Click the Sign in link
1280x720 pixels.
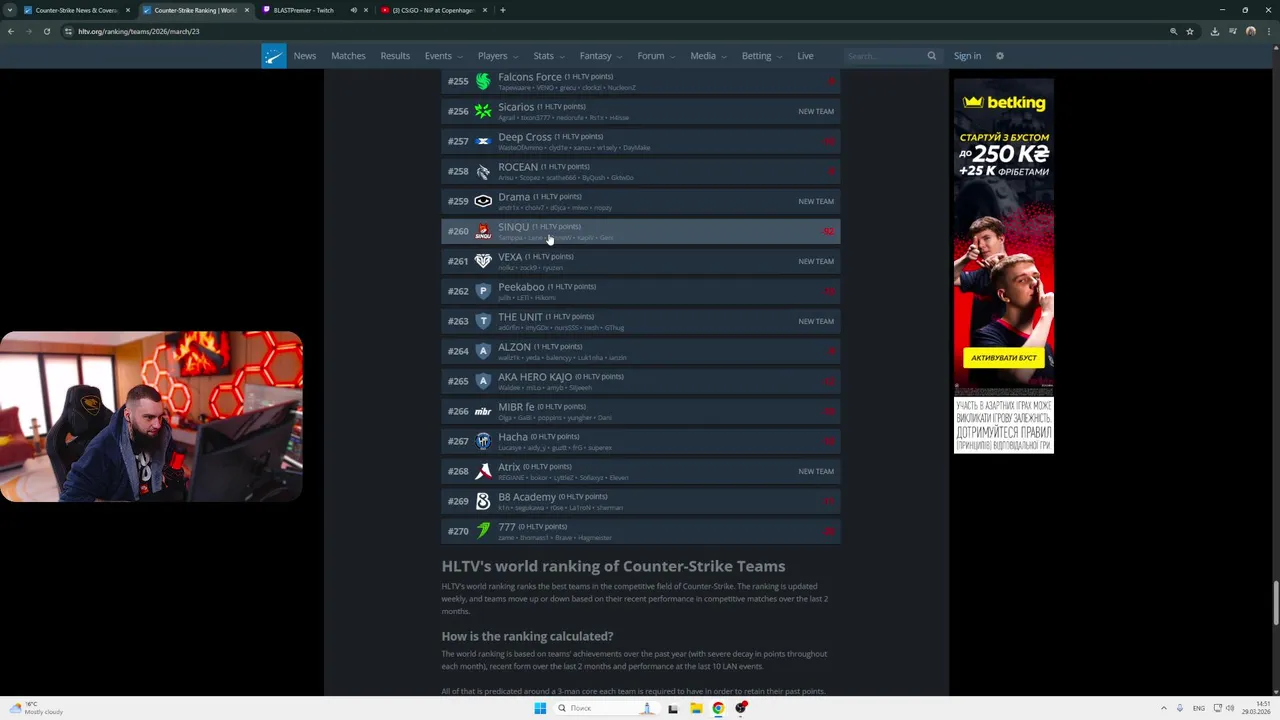click(967, 56)
